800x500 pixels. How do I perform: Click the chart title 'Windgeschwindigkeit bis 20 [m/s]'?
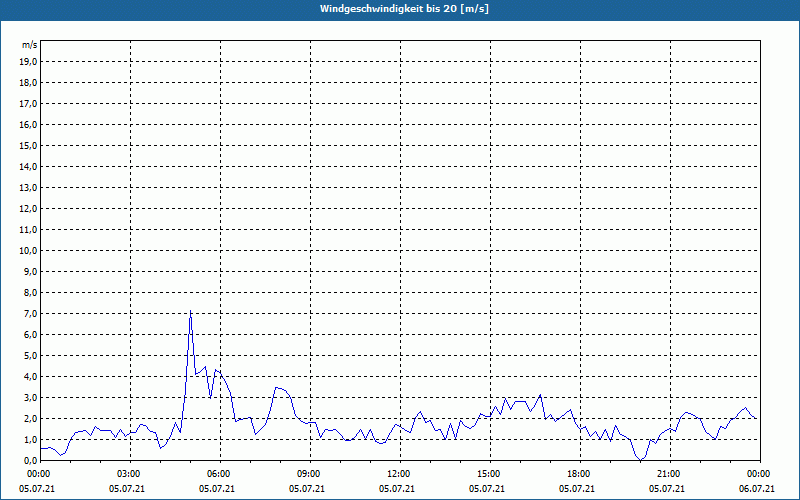click(404, 9)
